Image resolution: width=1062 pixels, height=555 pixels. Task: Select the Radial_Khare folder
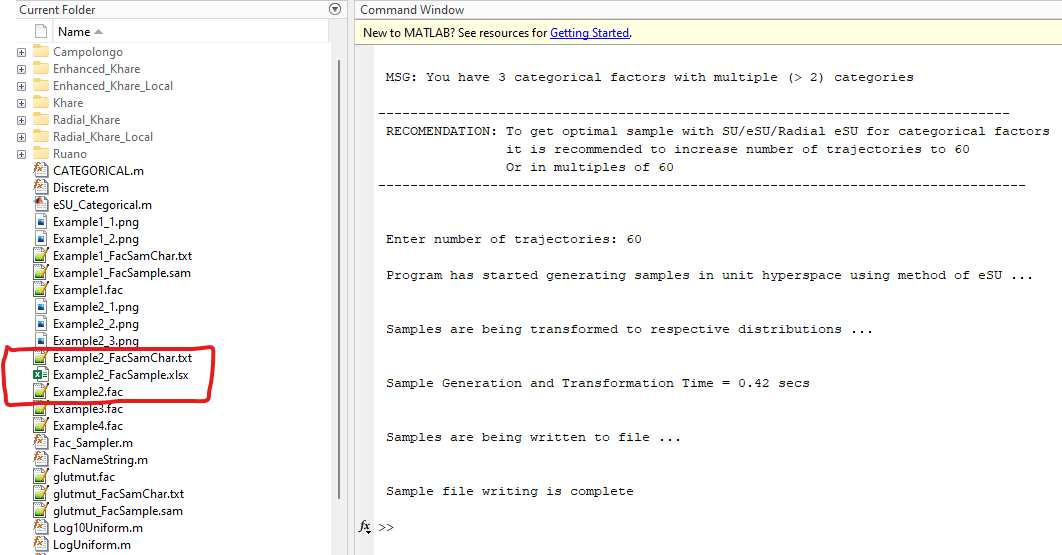click(86, 120)
